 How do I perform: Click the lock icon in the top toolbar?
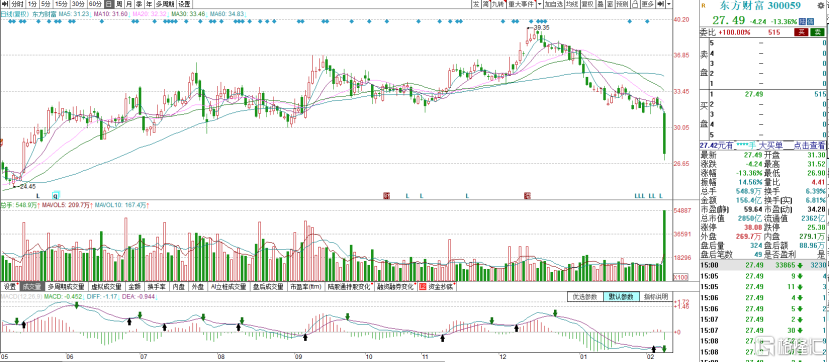pos(635,4)
